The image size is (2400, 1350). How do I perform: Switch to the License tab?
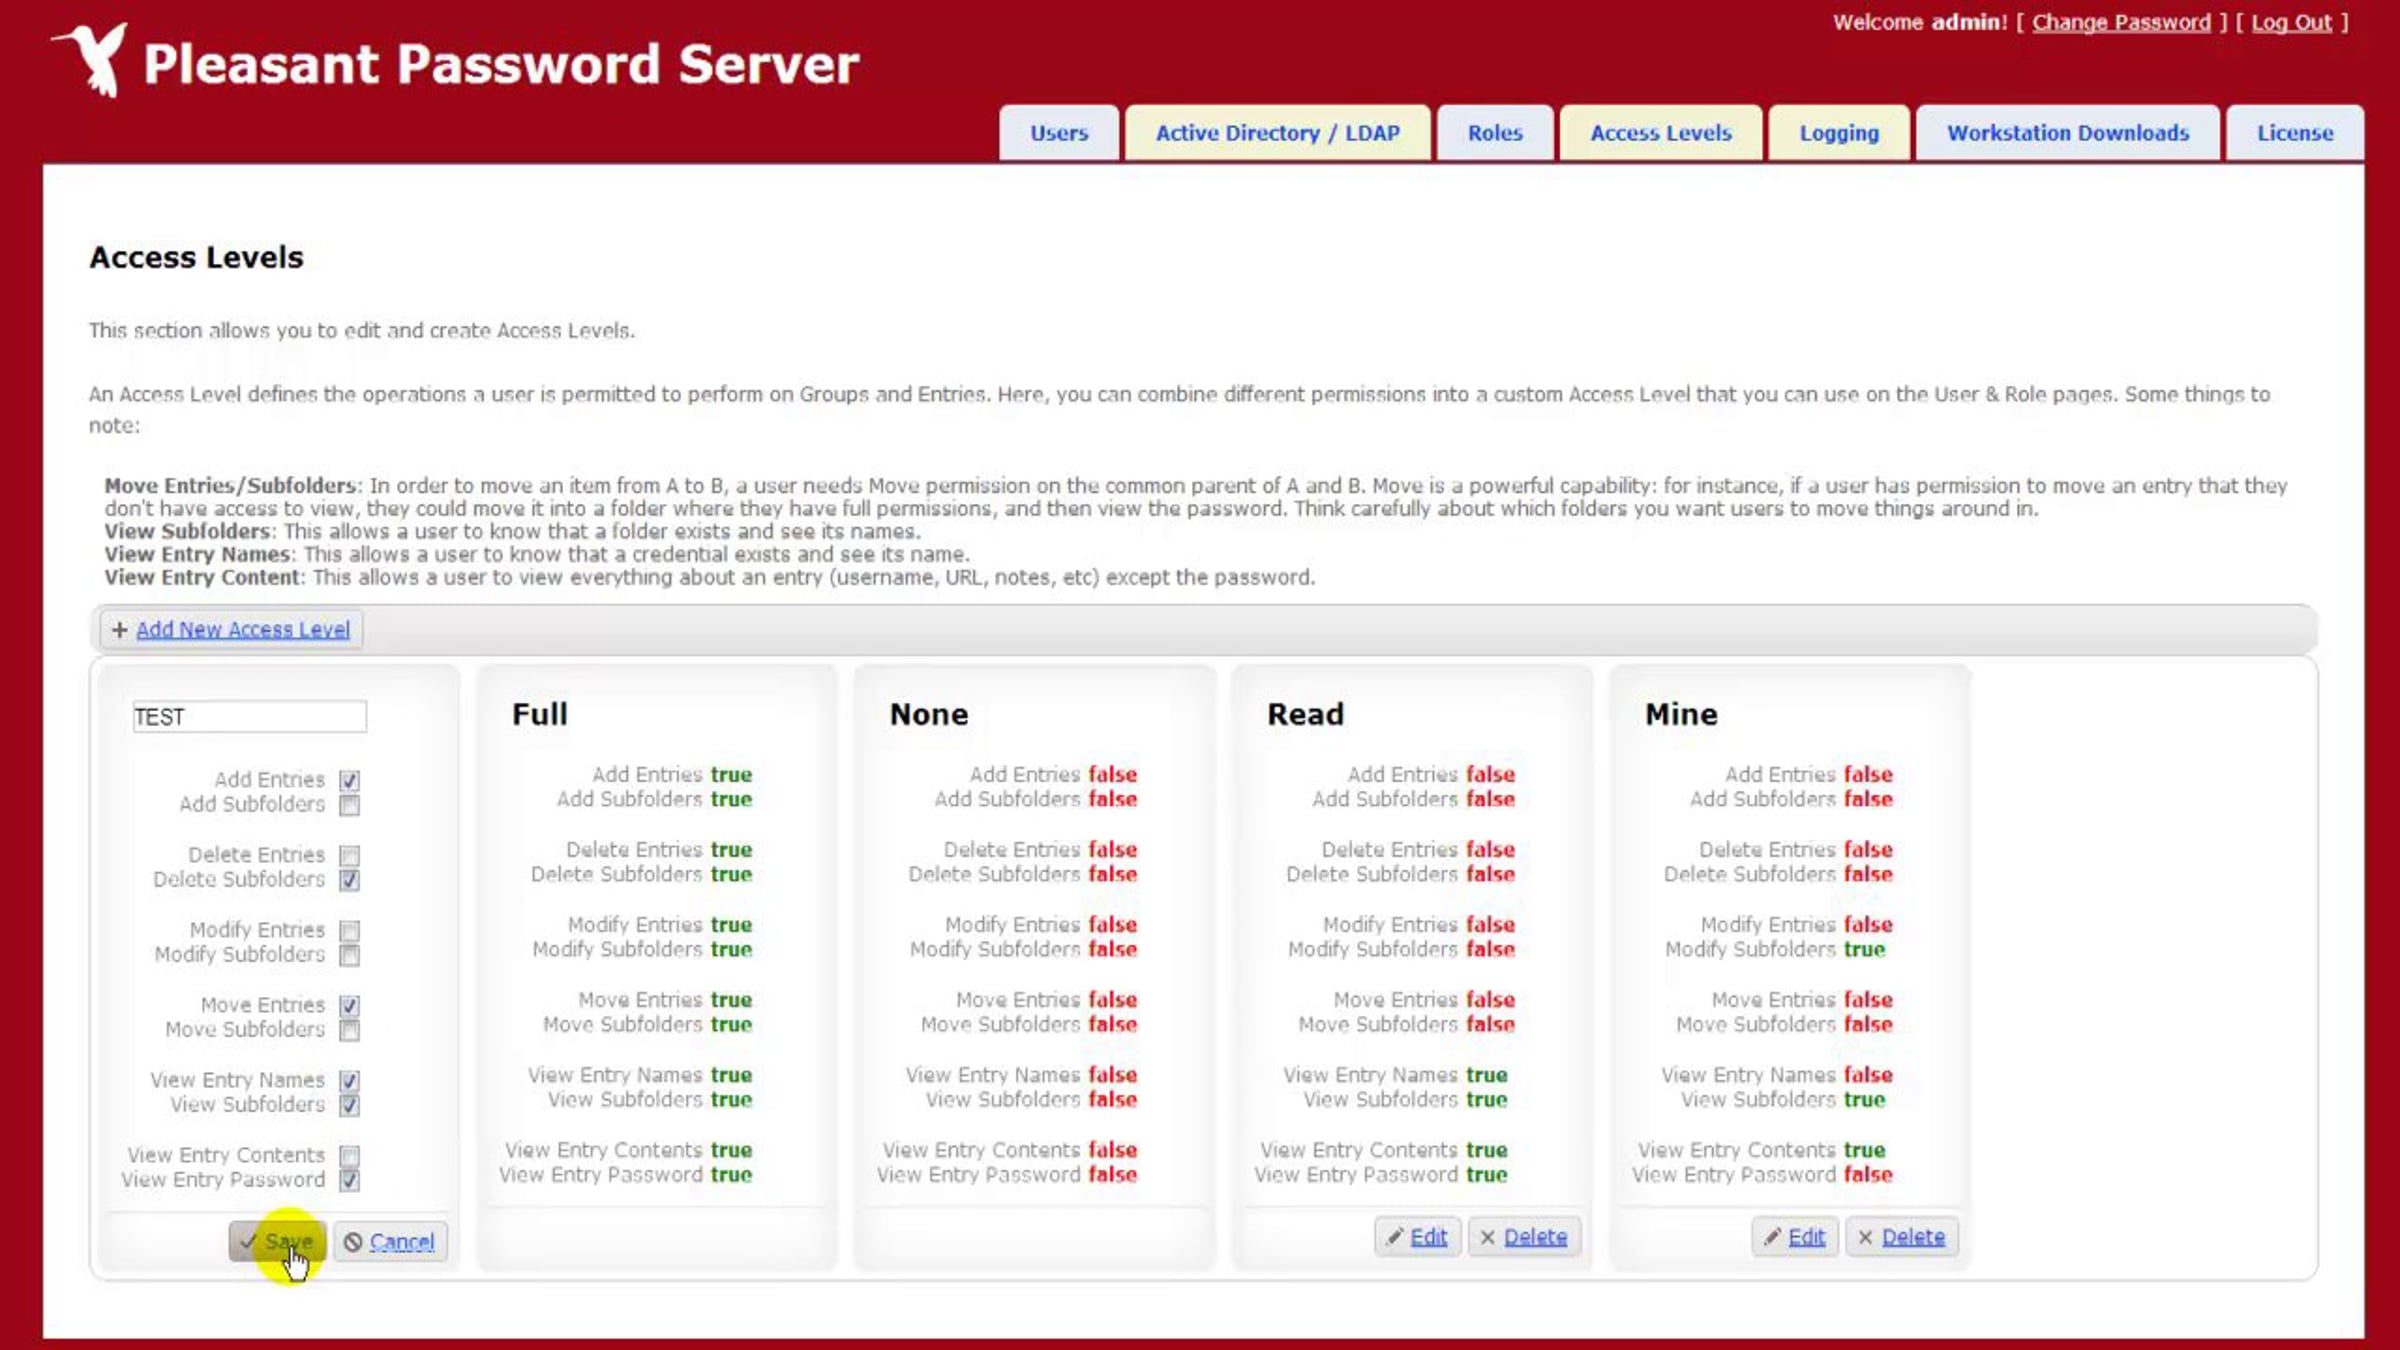(x=2295, y=133)
